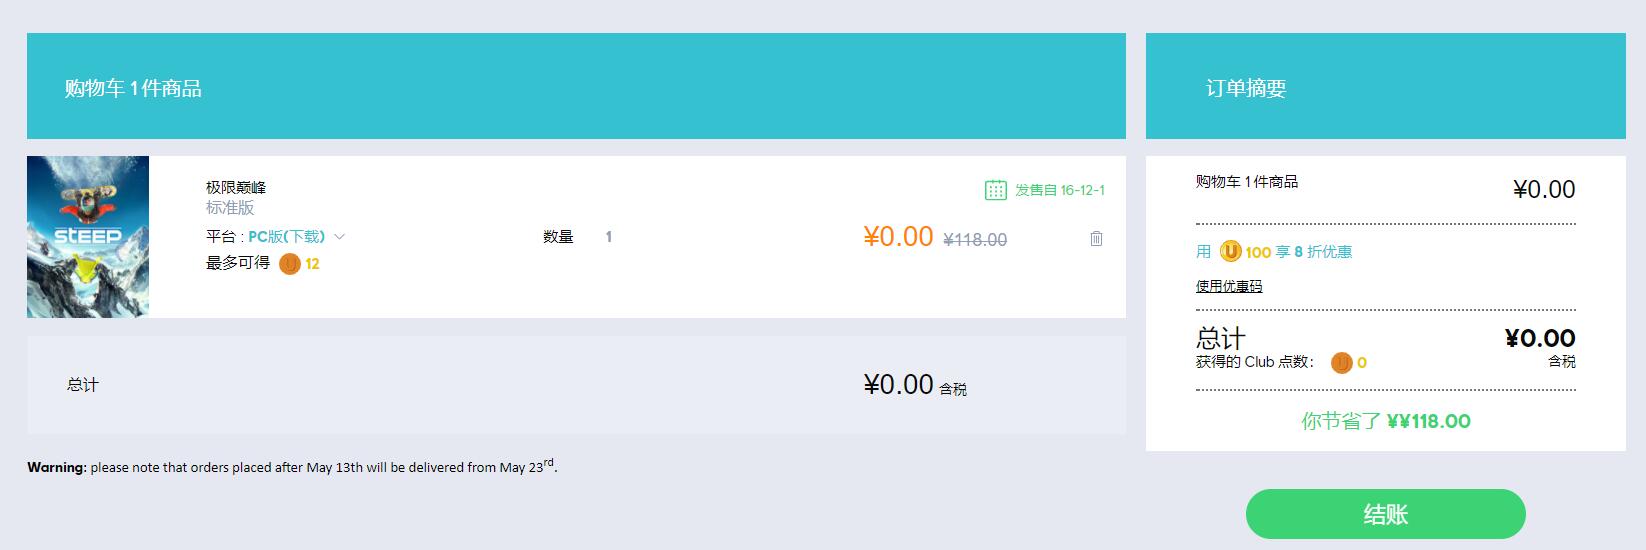Apply the 100 units 8折优惠 discount

(1274, 251)
